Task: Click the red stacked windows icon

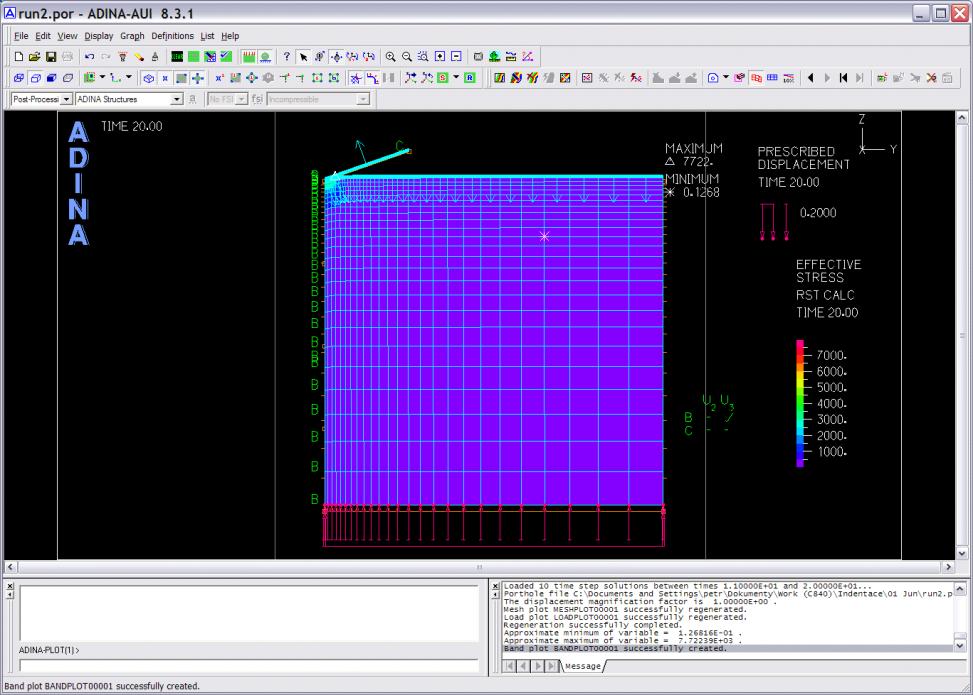Action: 756,78
